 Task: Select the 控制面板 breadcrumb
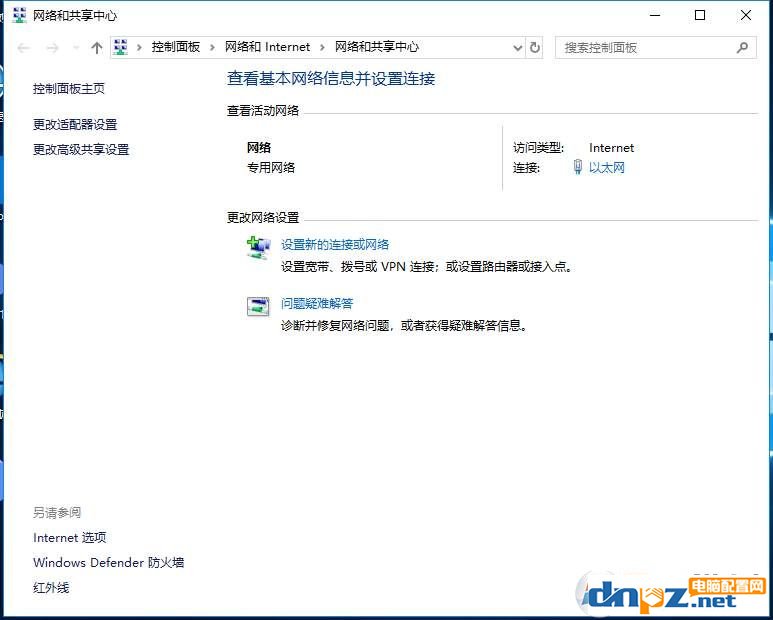point(176,47)
